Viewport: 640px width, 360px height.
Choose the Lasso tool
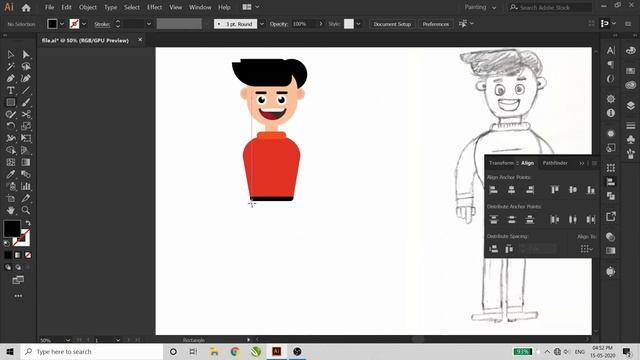pyautogui.click(x=26, y=66)
